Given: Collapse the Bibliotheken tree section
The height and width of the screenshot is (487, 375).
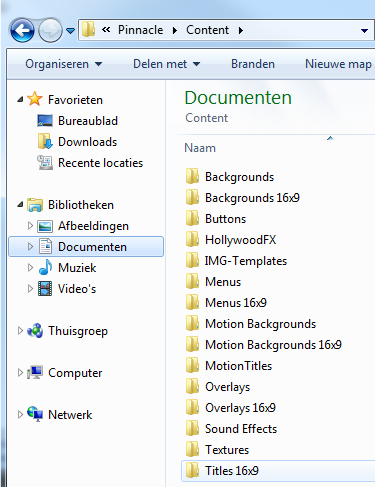Looking at the screenshot, I should pos(20,204).
